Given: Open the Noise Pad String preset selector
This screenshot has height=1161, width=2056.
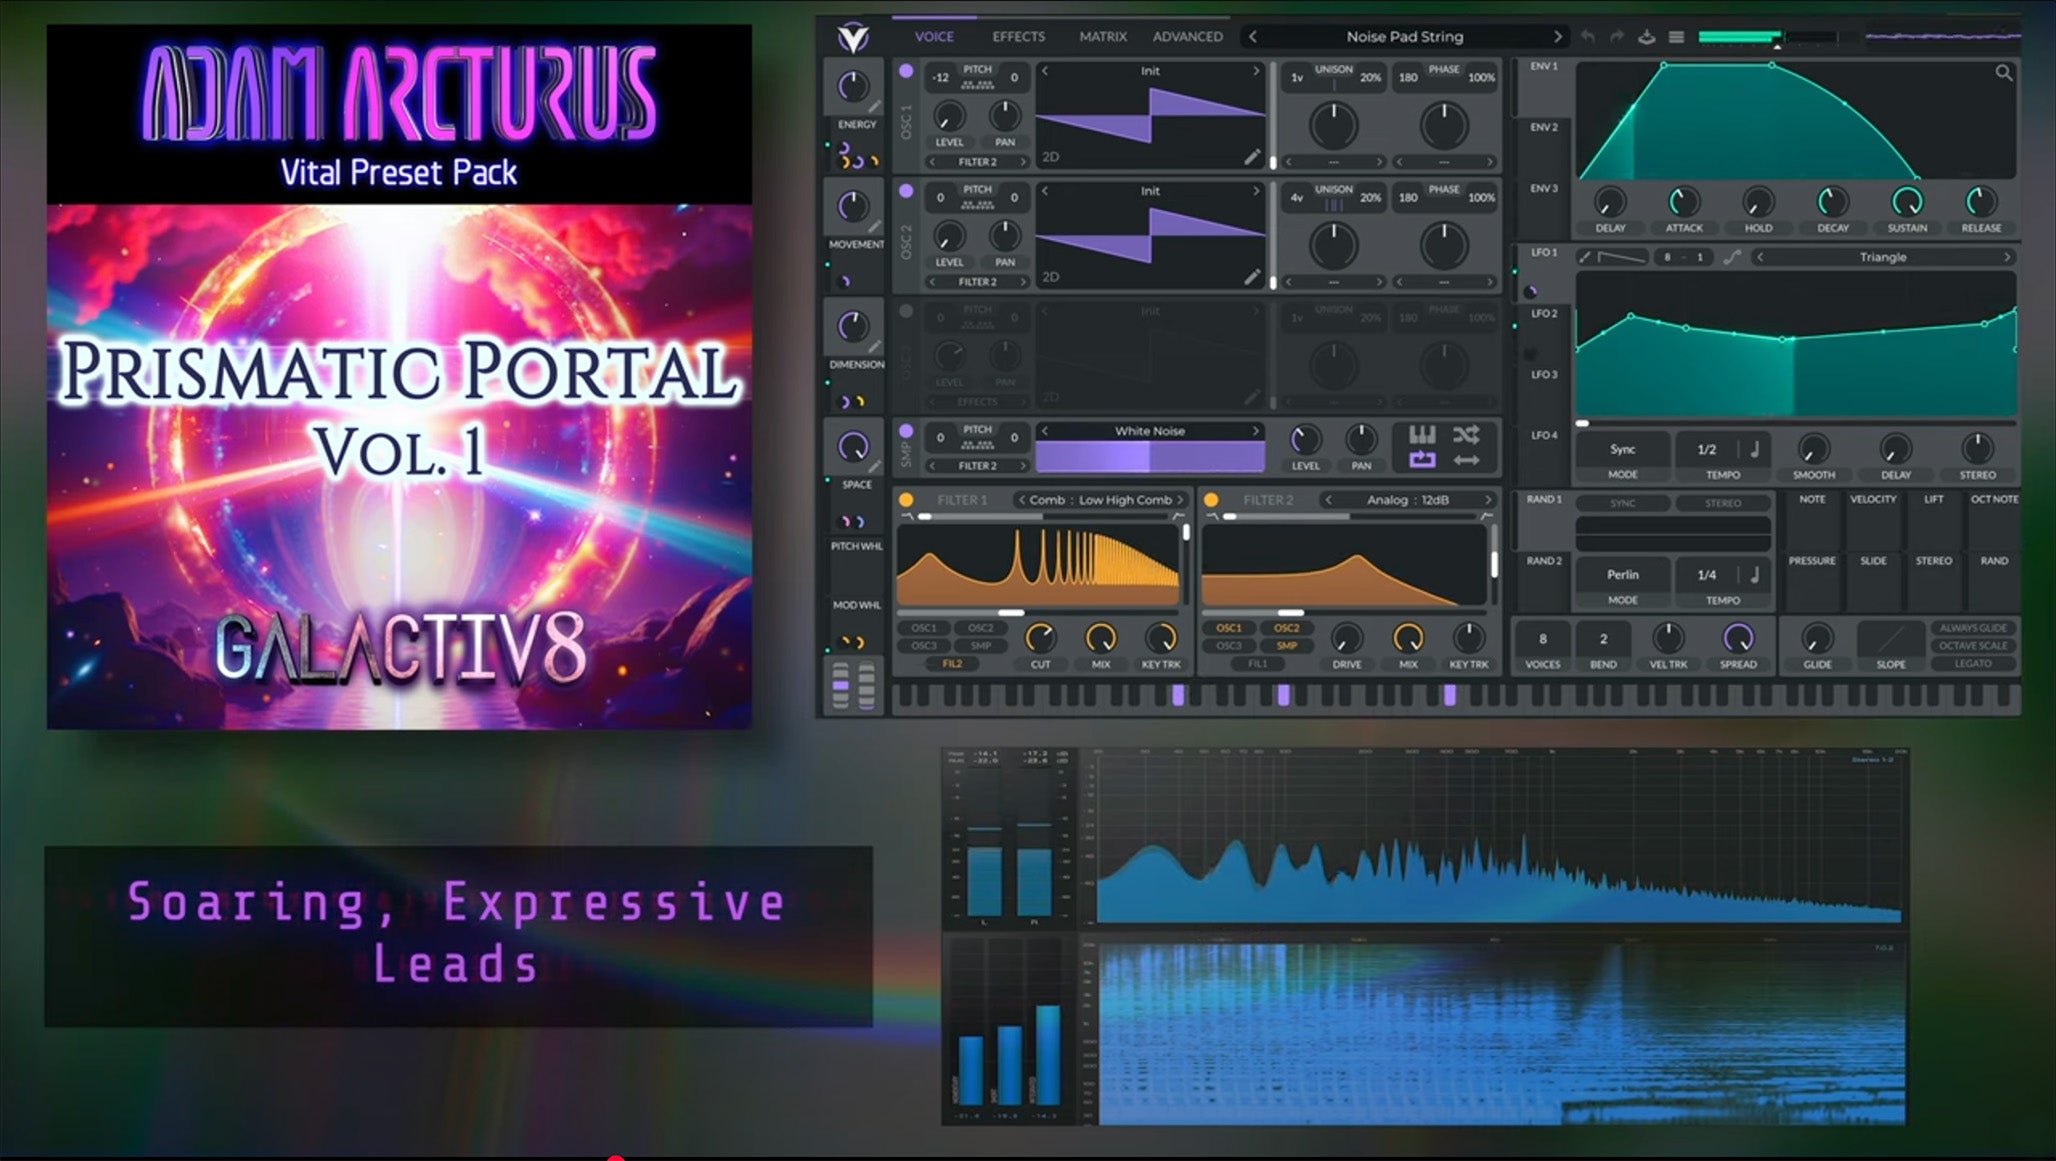Looking at the screenshot, I should click(1405, 37).
